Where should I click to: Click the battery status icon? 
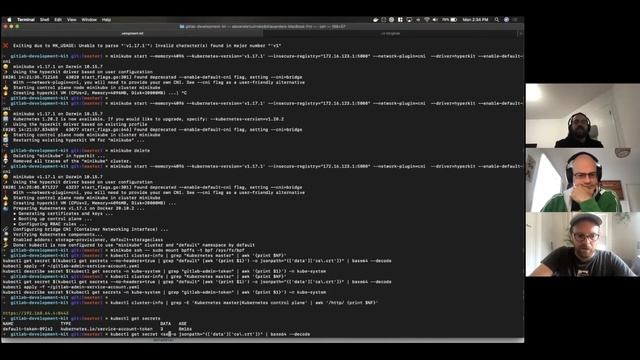453,20
